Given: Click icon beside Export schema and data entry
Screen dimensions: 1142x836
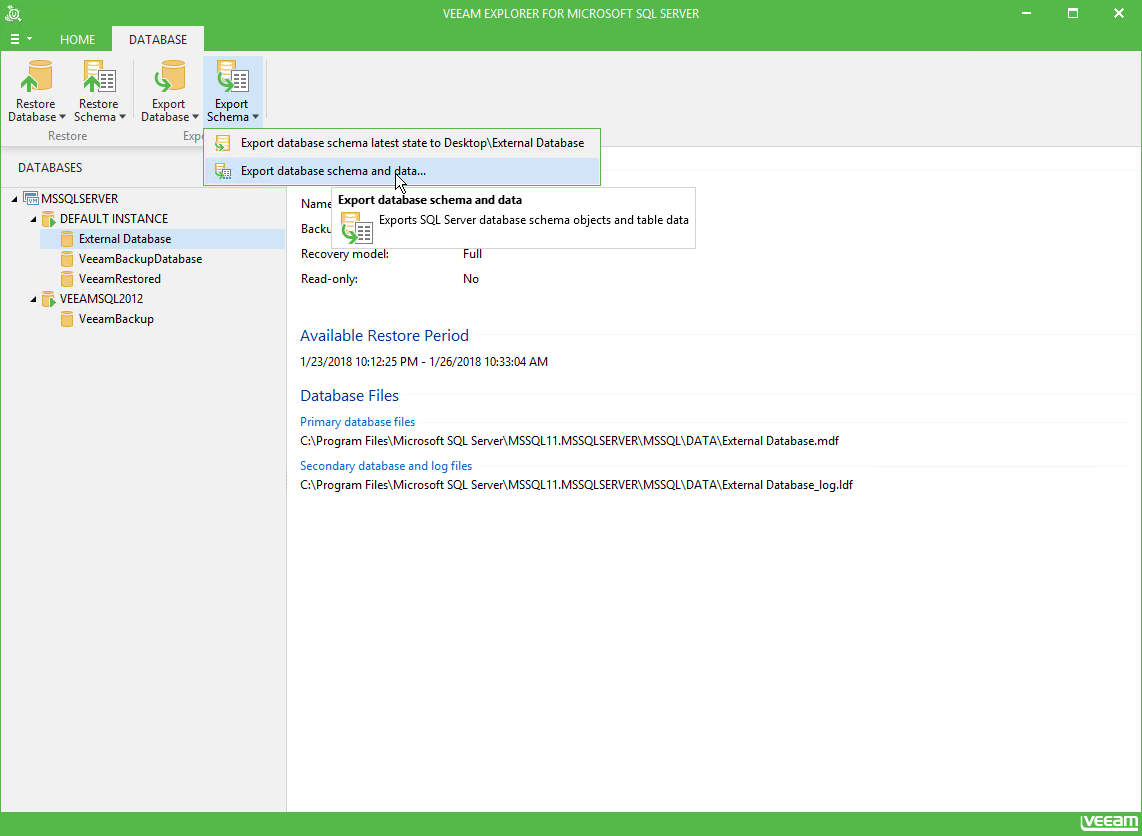Looking at the screenshot, I should pos(223,171).
